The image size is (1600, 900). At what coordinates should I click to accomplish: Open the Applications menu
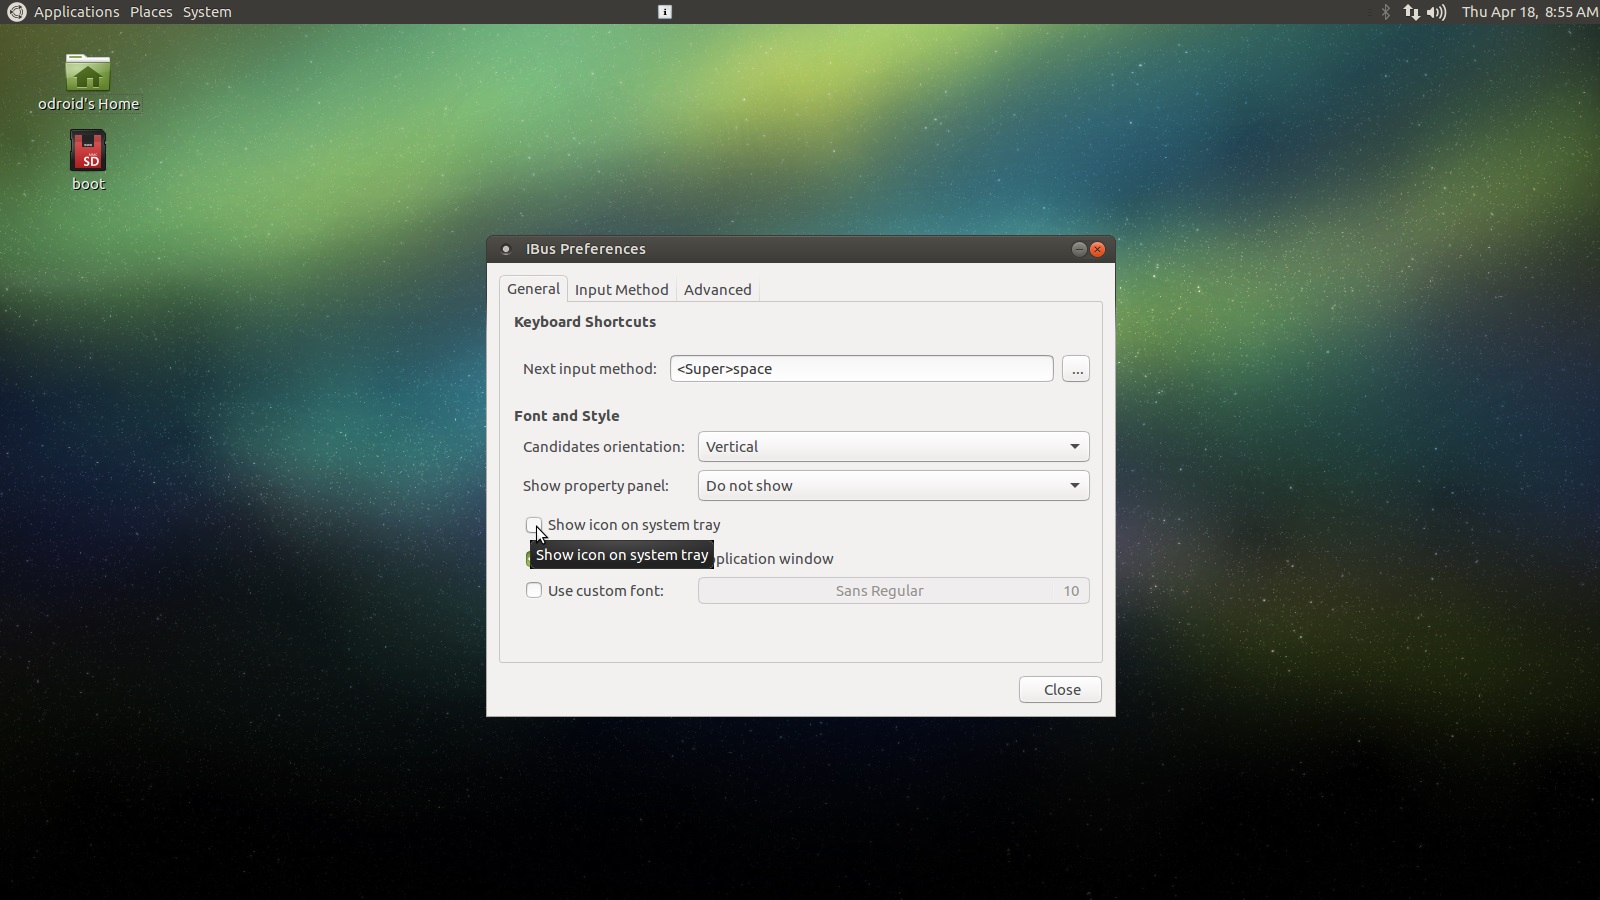76,12
